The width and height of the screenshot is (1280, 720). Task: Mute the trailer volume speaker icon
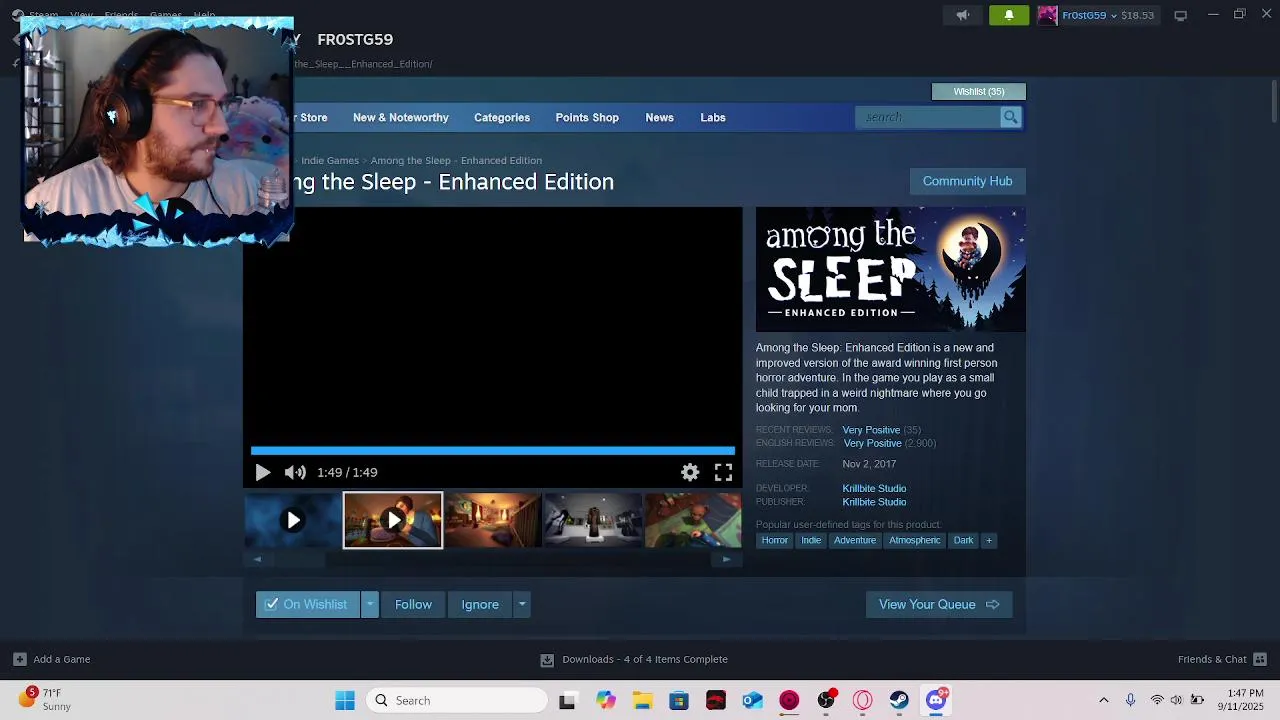click(294, 472)
